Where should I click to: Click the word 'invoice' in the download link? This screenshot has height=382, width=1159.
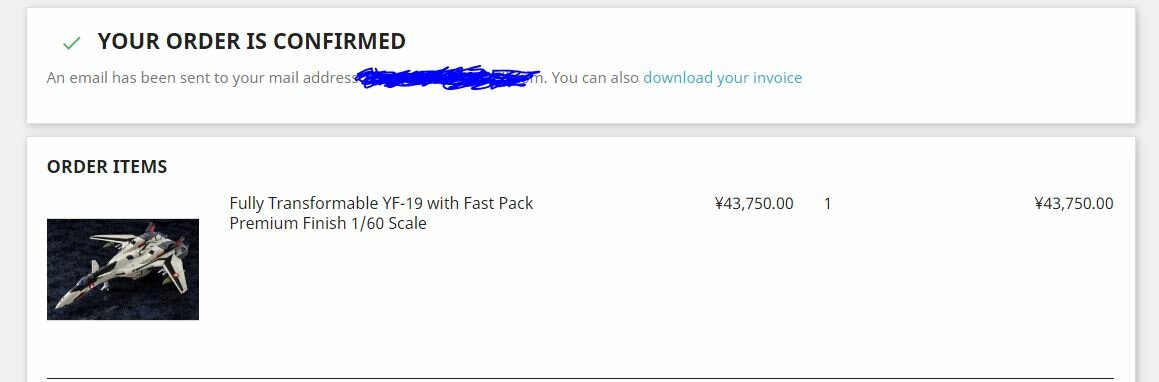coord(777,78)
